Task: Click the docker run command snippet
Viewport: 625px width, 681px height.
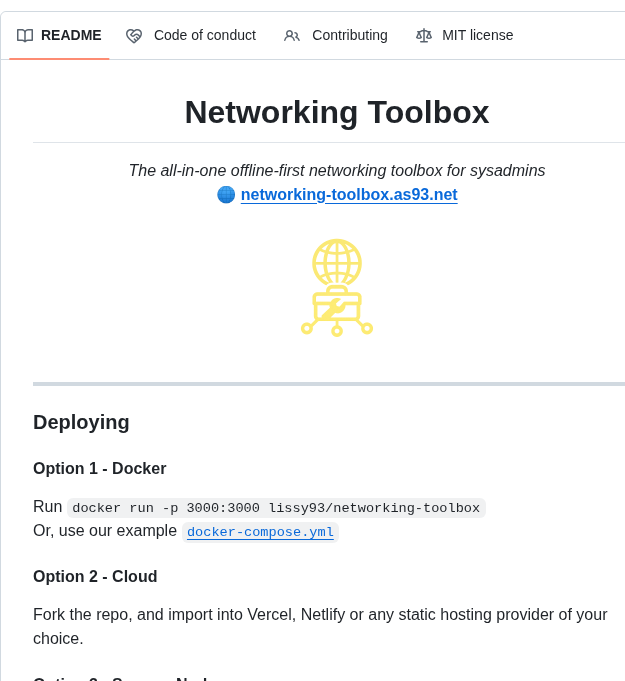Action: (276, 508)
